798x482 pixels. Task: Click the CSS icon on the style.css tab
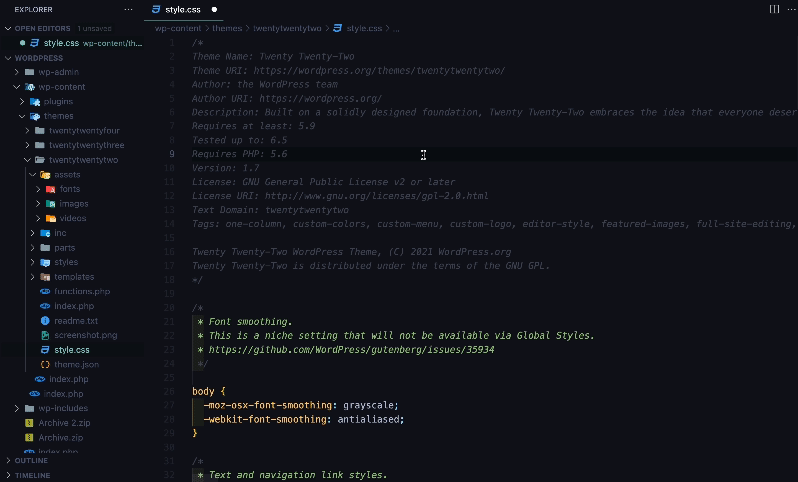point(156,9)
